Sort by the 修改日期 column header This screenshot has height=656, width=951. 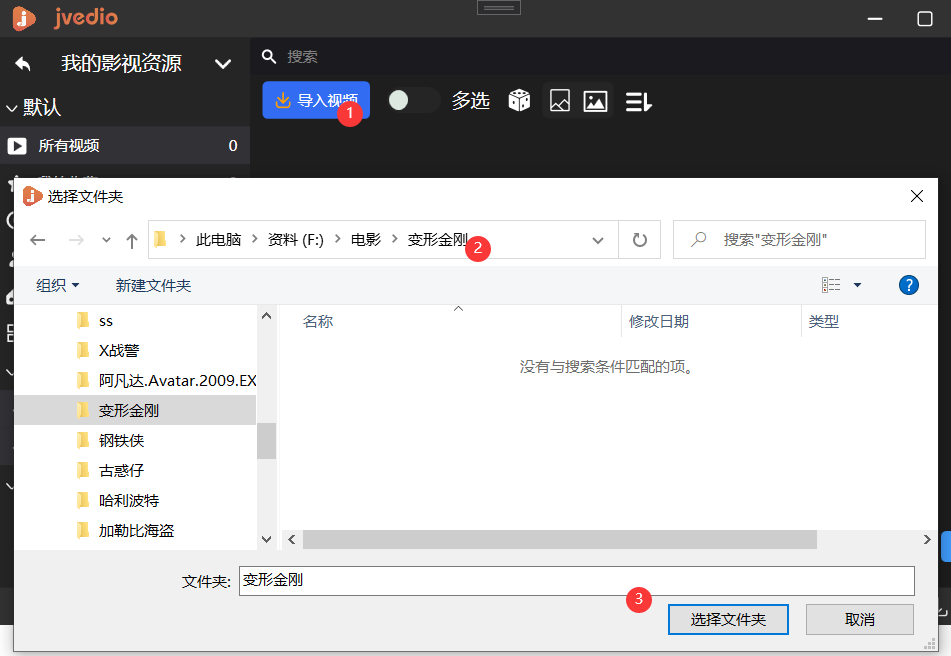659,321
